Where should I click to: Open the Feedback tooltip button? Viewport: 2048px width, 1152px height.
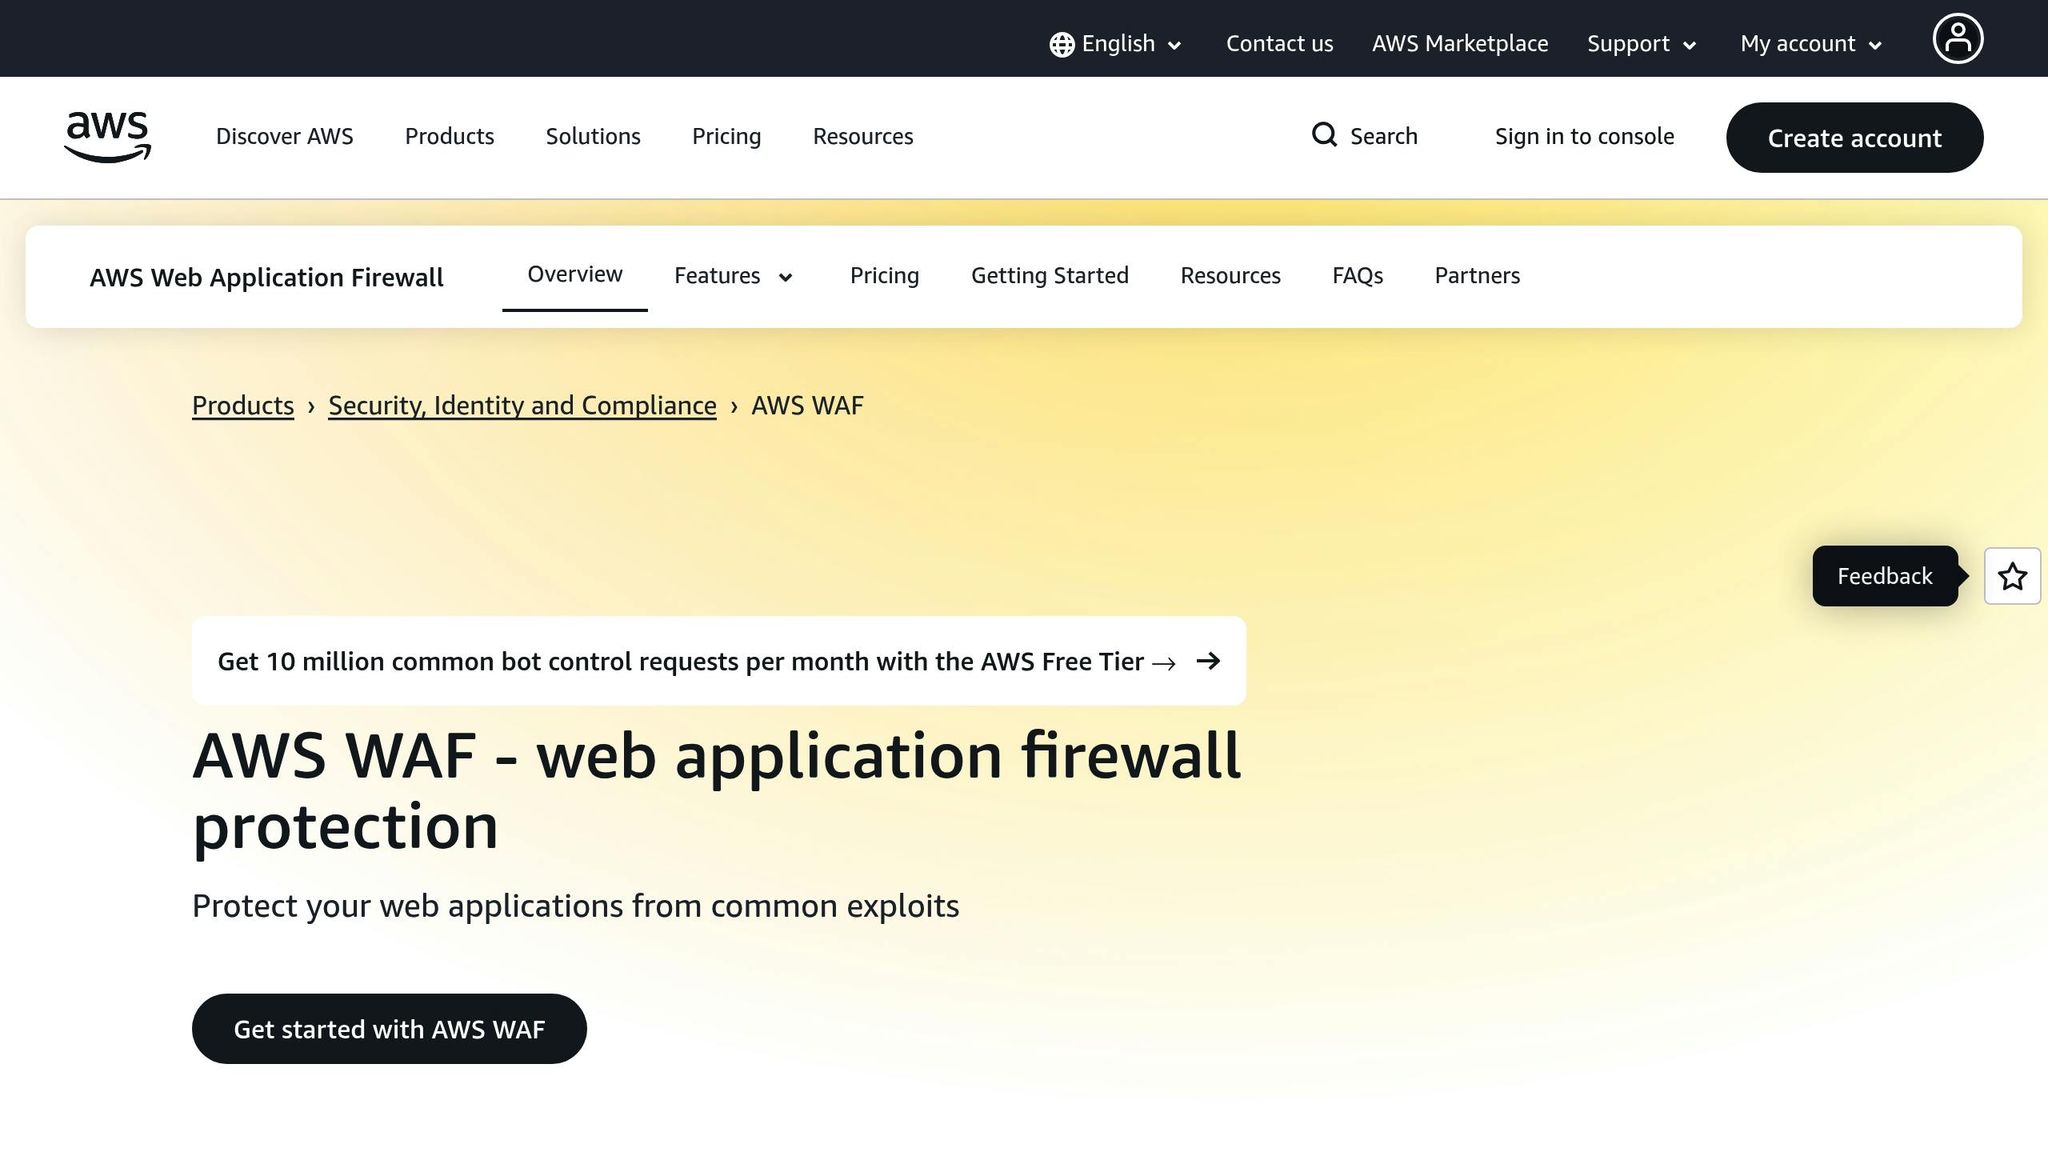coord(1884,576)
